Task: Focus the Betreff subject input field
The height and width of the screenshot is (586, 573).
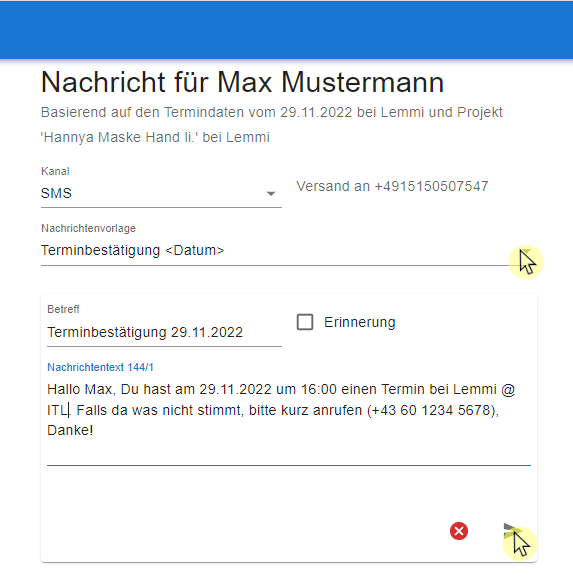Action: point(164,332)
